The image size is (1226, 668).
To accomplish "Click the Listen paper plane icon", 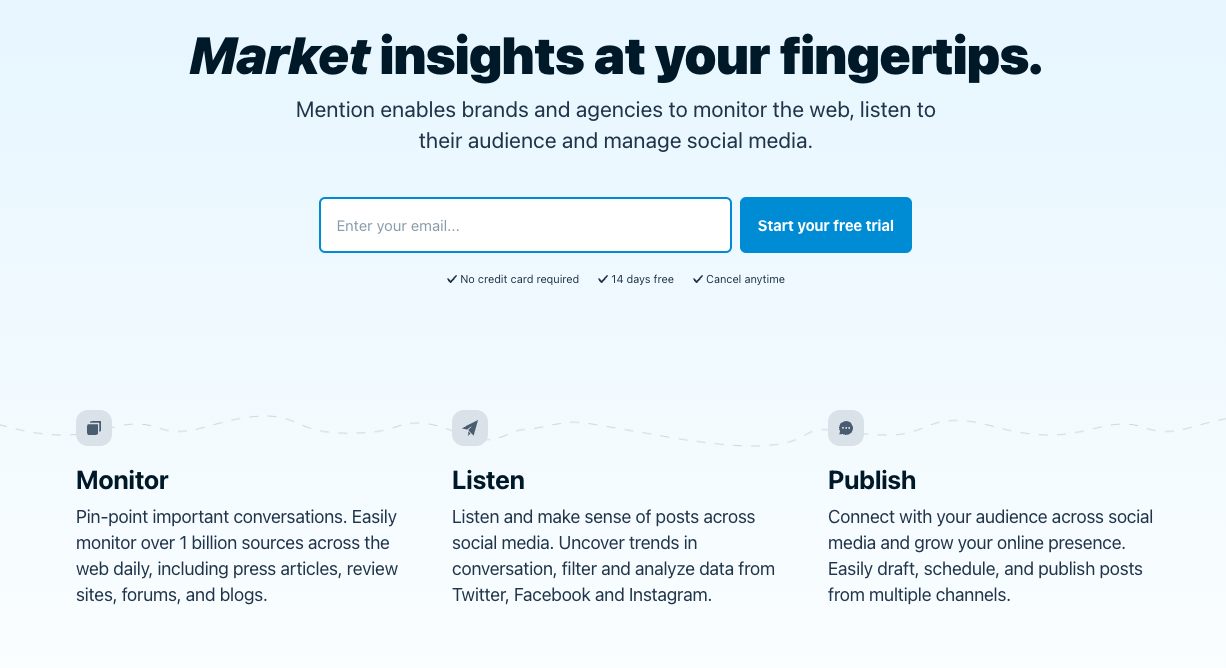I will [470, 428].
